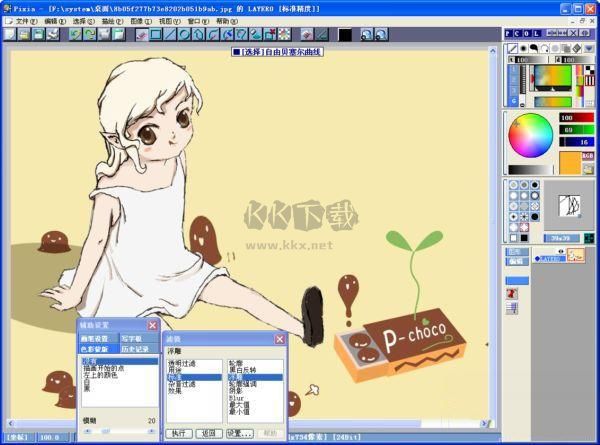Screen dimensions: 600x445
Task: Click the new file icon in toolbar
Action: (9, 34)
